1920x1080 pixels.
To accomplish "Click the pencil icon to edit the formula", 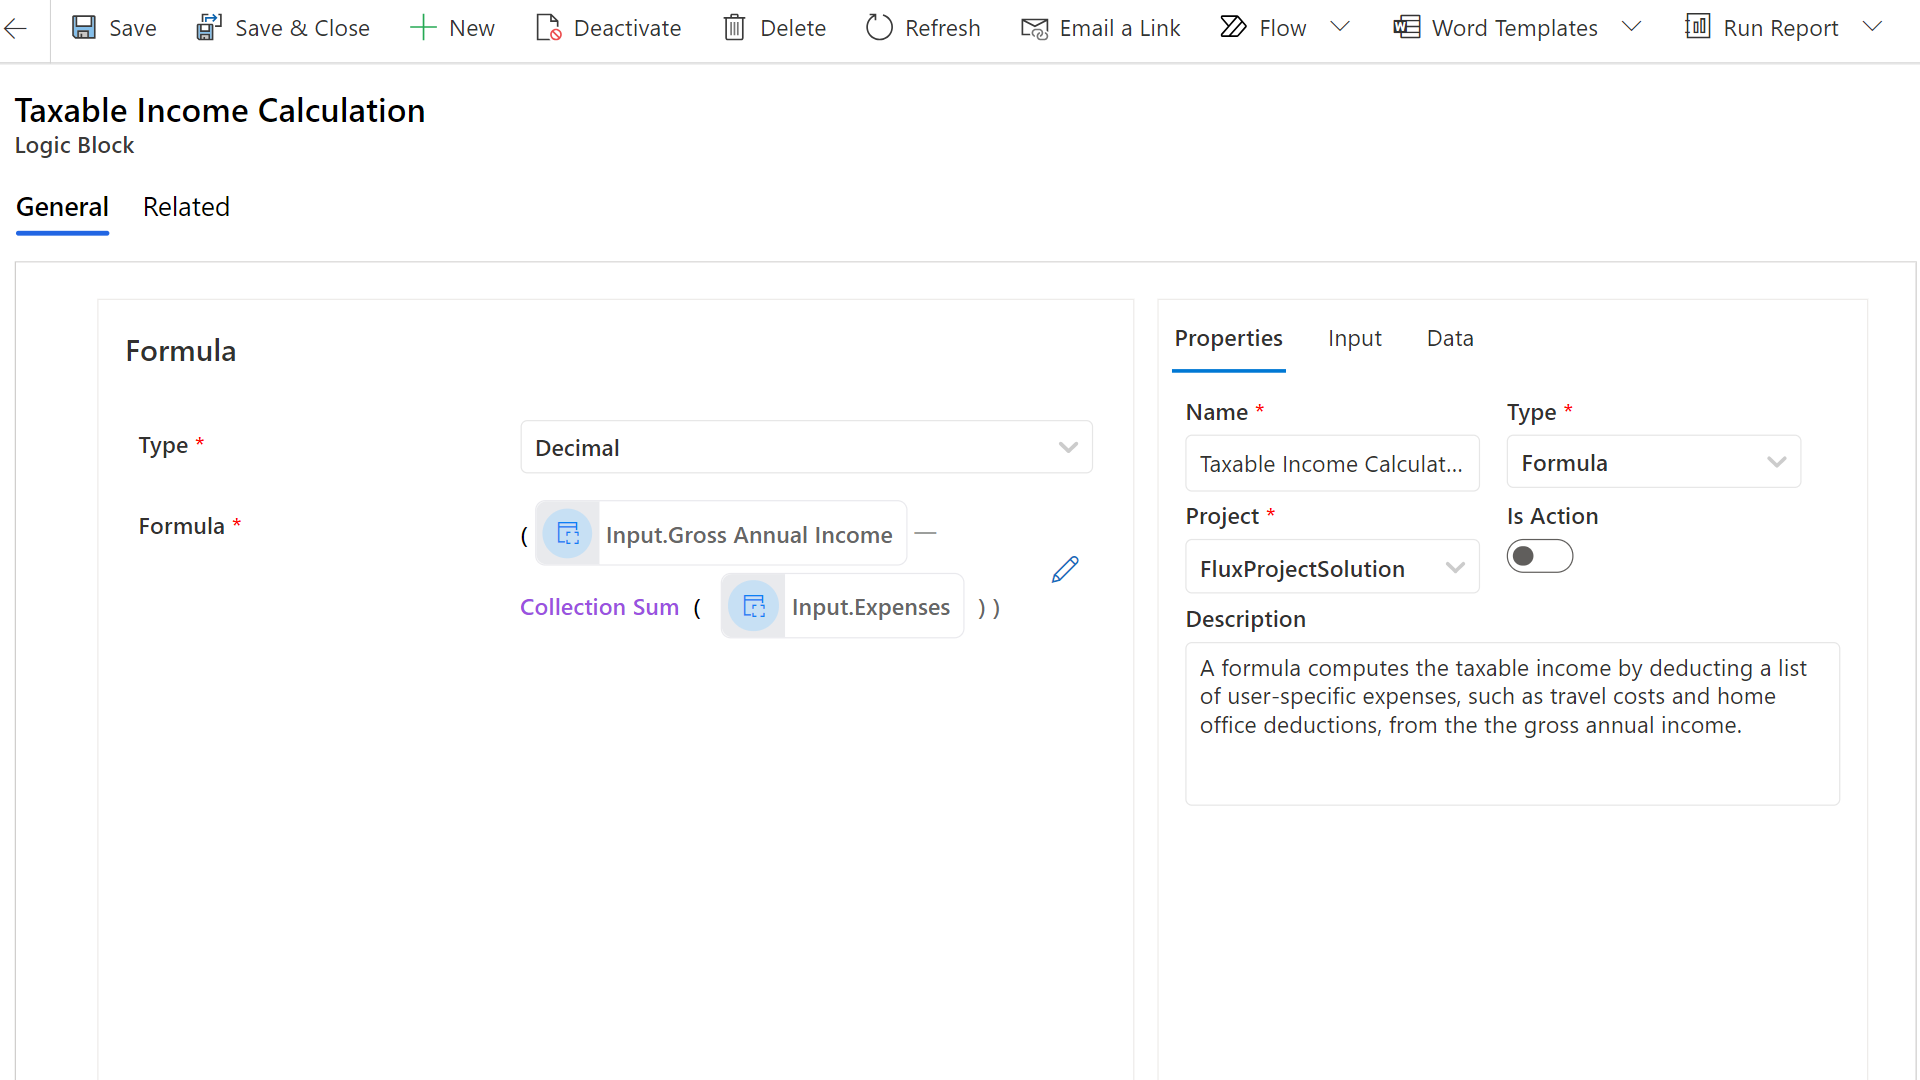I will pyautogui.click(x=1065, y=569).
